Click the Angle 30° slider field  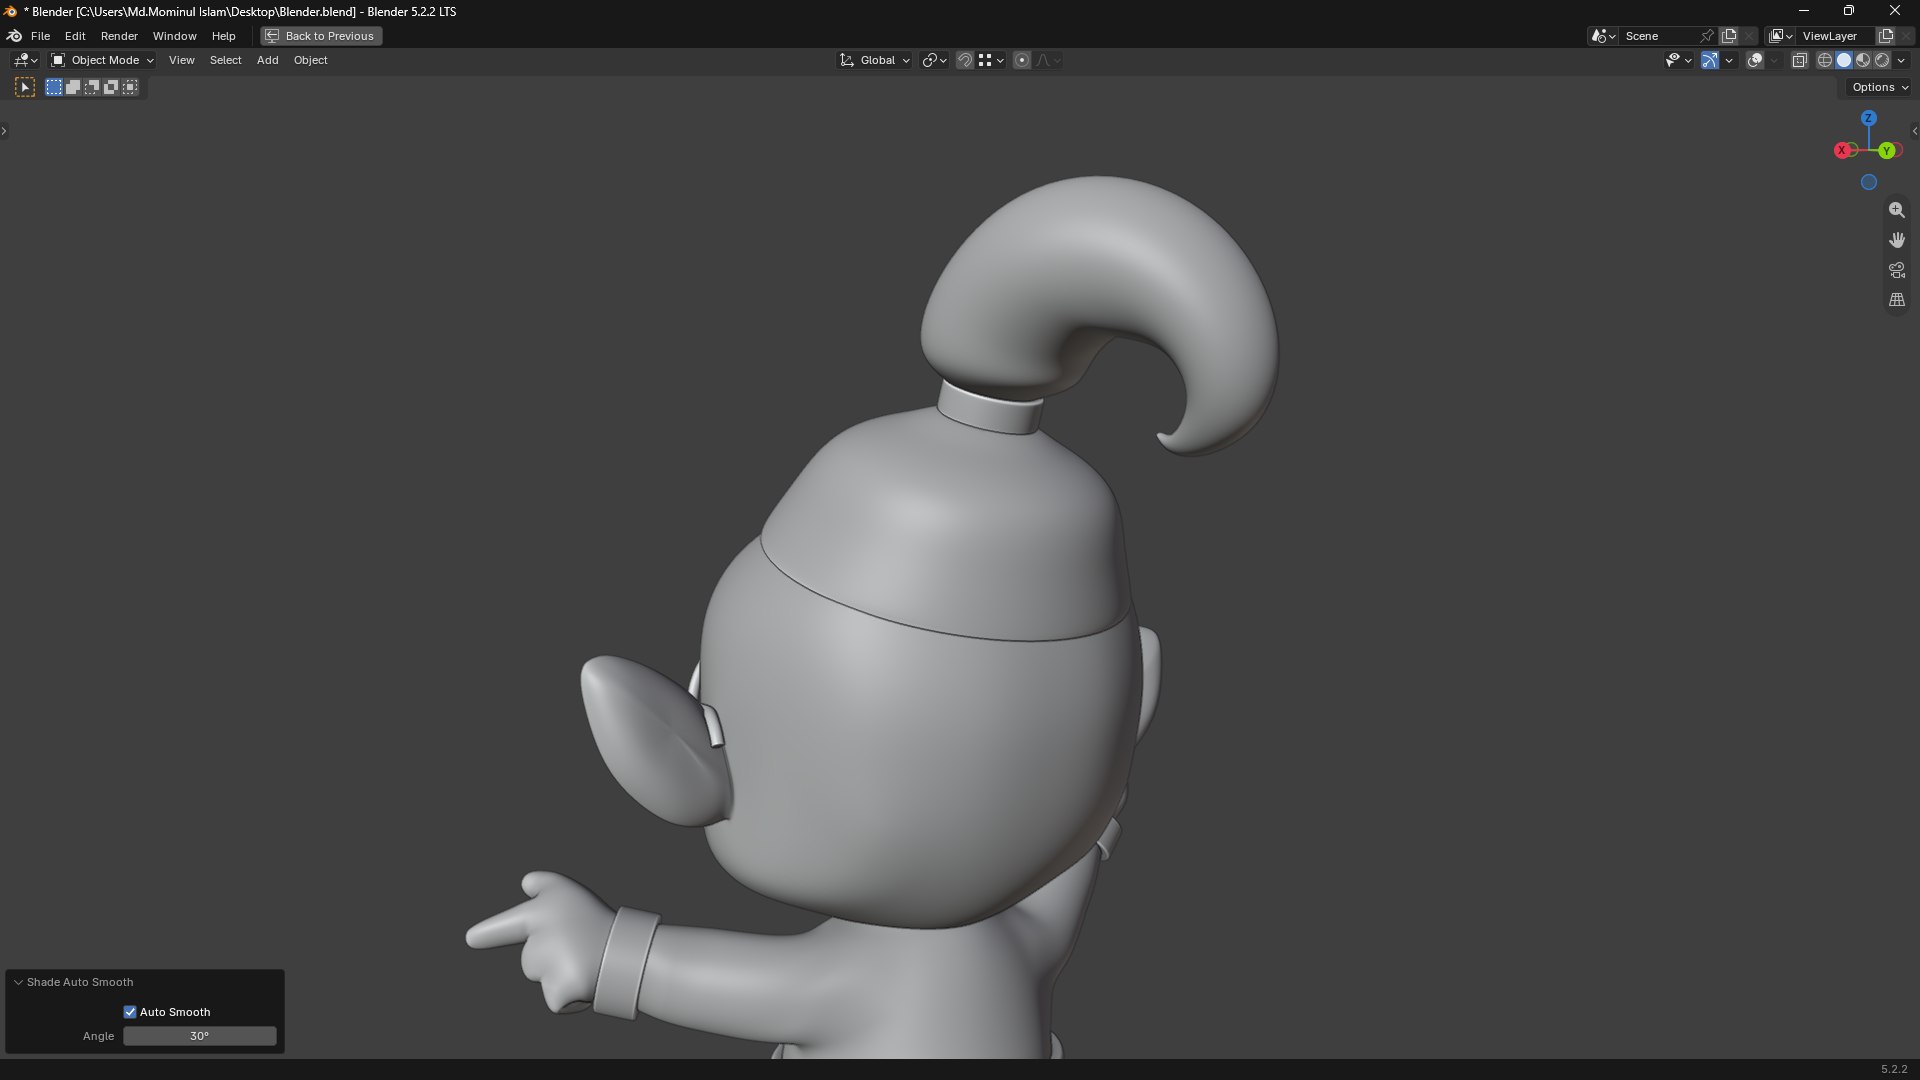point(200,1036)
